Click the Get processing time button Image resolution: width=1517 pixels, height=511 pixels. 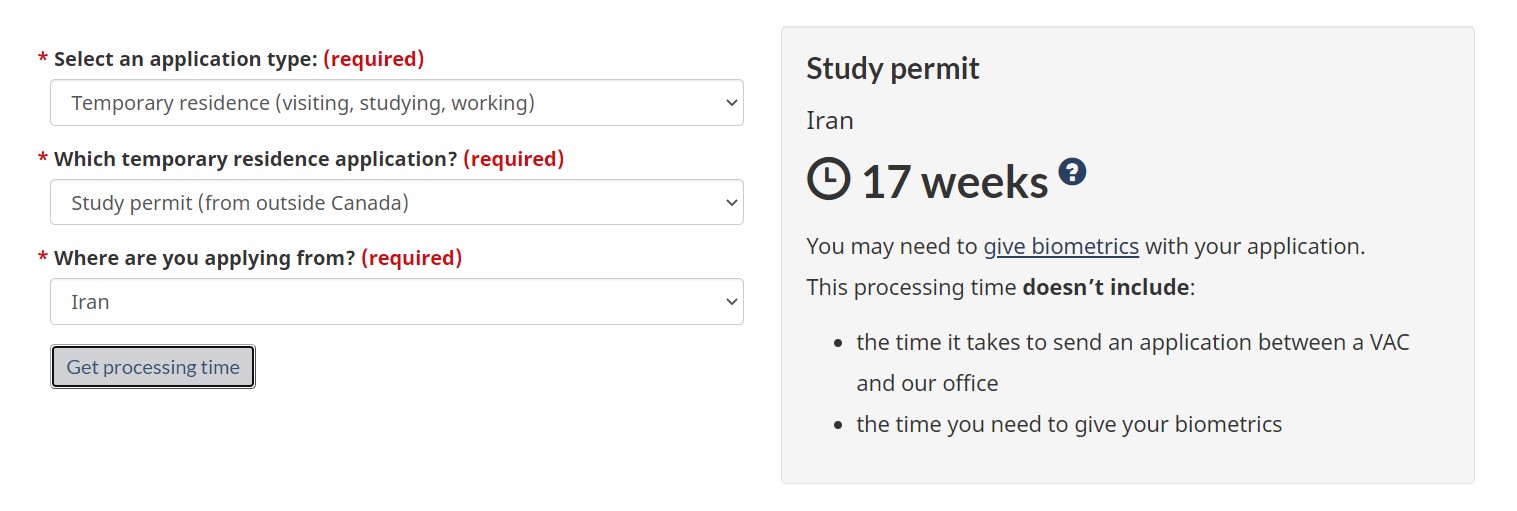point(153,367)
